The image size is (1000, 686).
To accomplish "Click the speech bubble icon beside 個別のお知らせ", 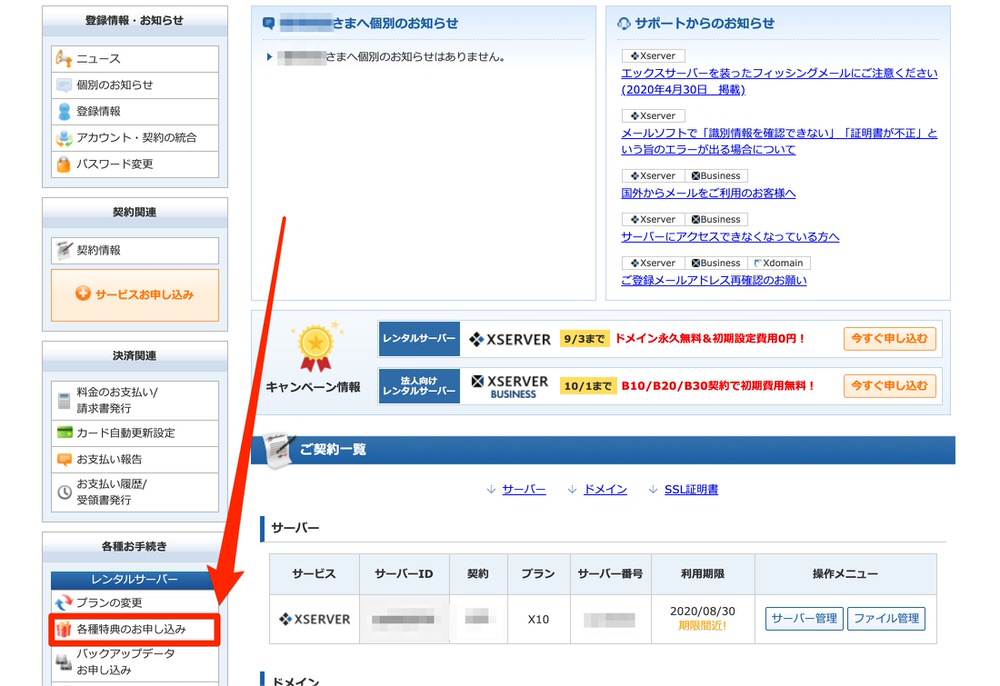I will coord(64,85).
